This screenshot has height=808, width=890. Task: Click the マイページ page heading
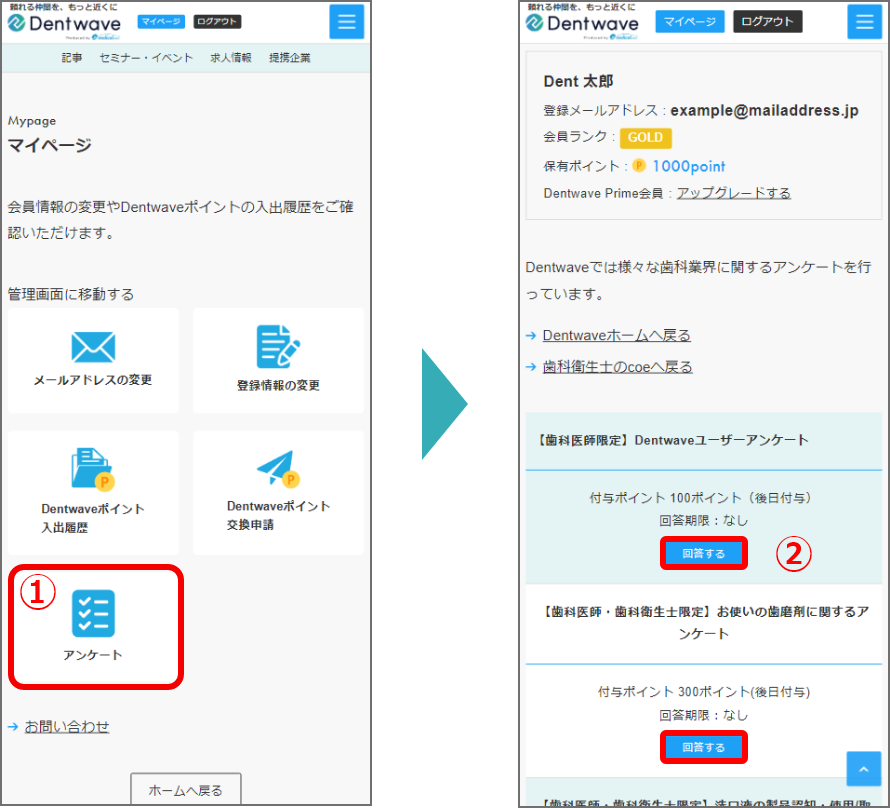[49, 145]
